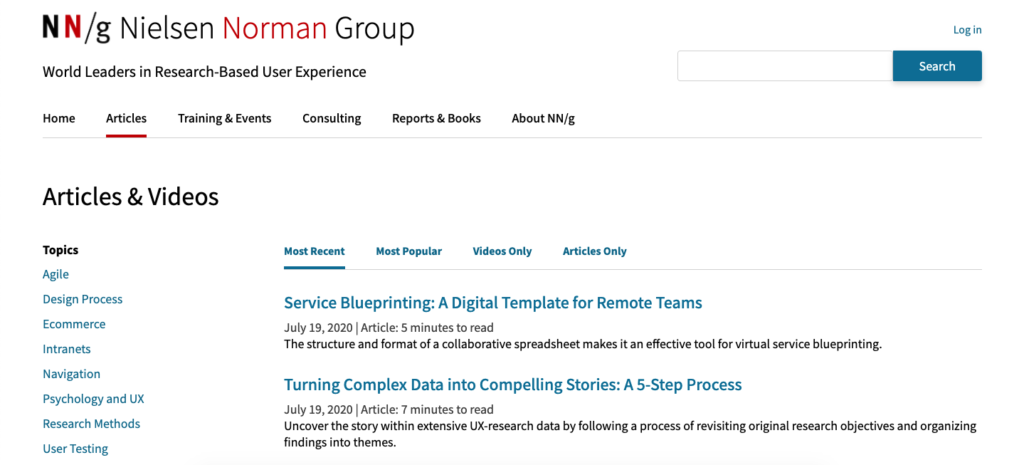Open Reports & Books section
Image resolution: width=1024 pixels, height=465 pixels.
tap(436, 118)
